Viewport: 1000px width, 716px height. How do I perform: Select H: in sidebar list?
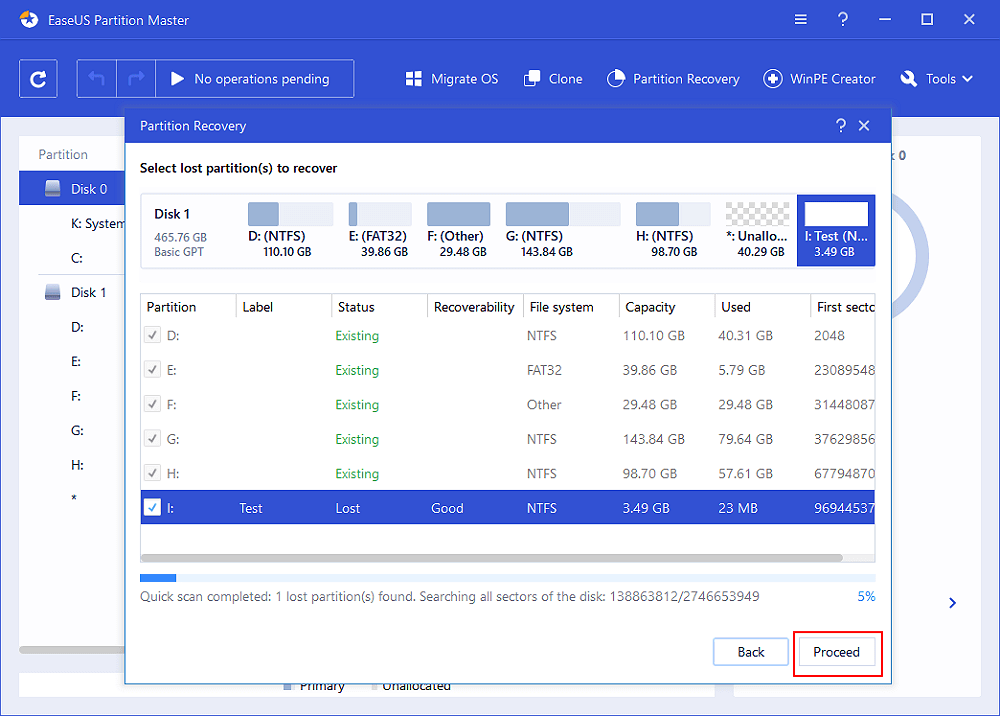pos(77,465)
